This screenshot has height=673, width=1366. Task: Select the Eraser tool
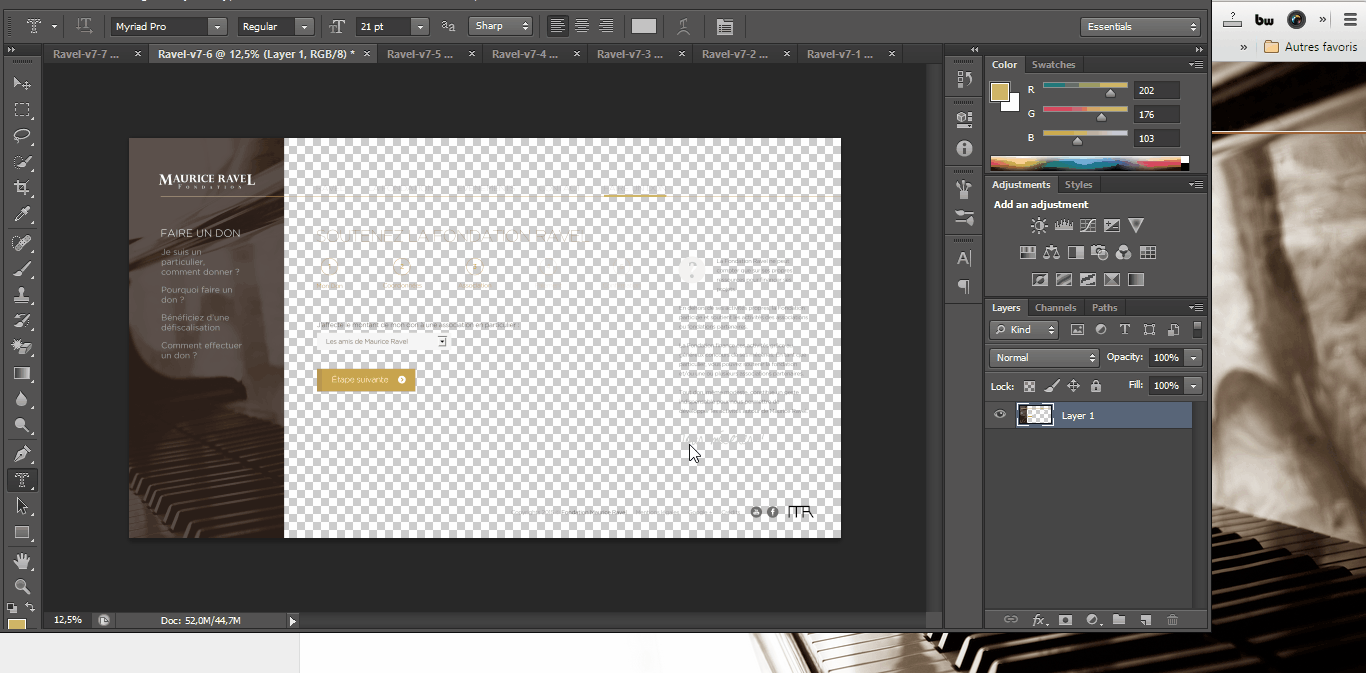tap(22, 347)
